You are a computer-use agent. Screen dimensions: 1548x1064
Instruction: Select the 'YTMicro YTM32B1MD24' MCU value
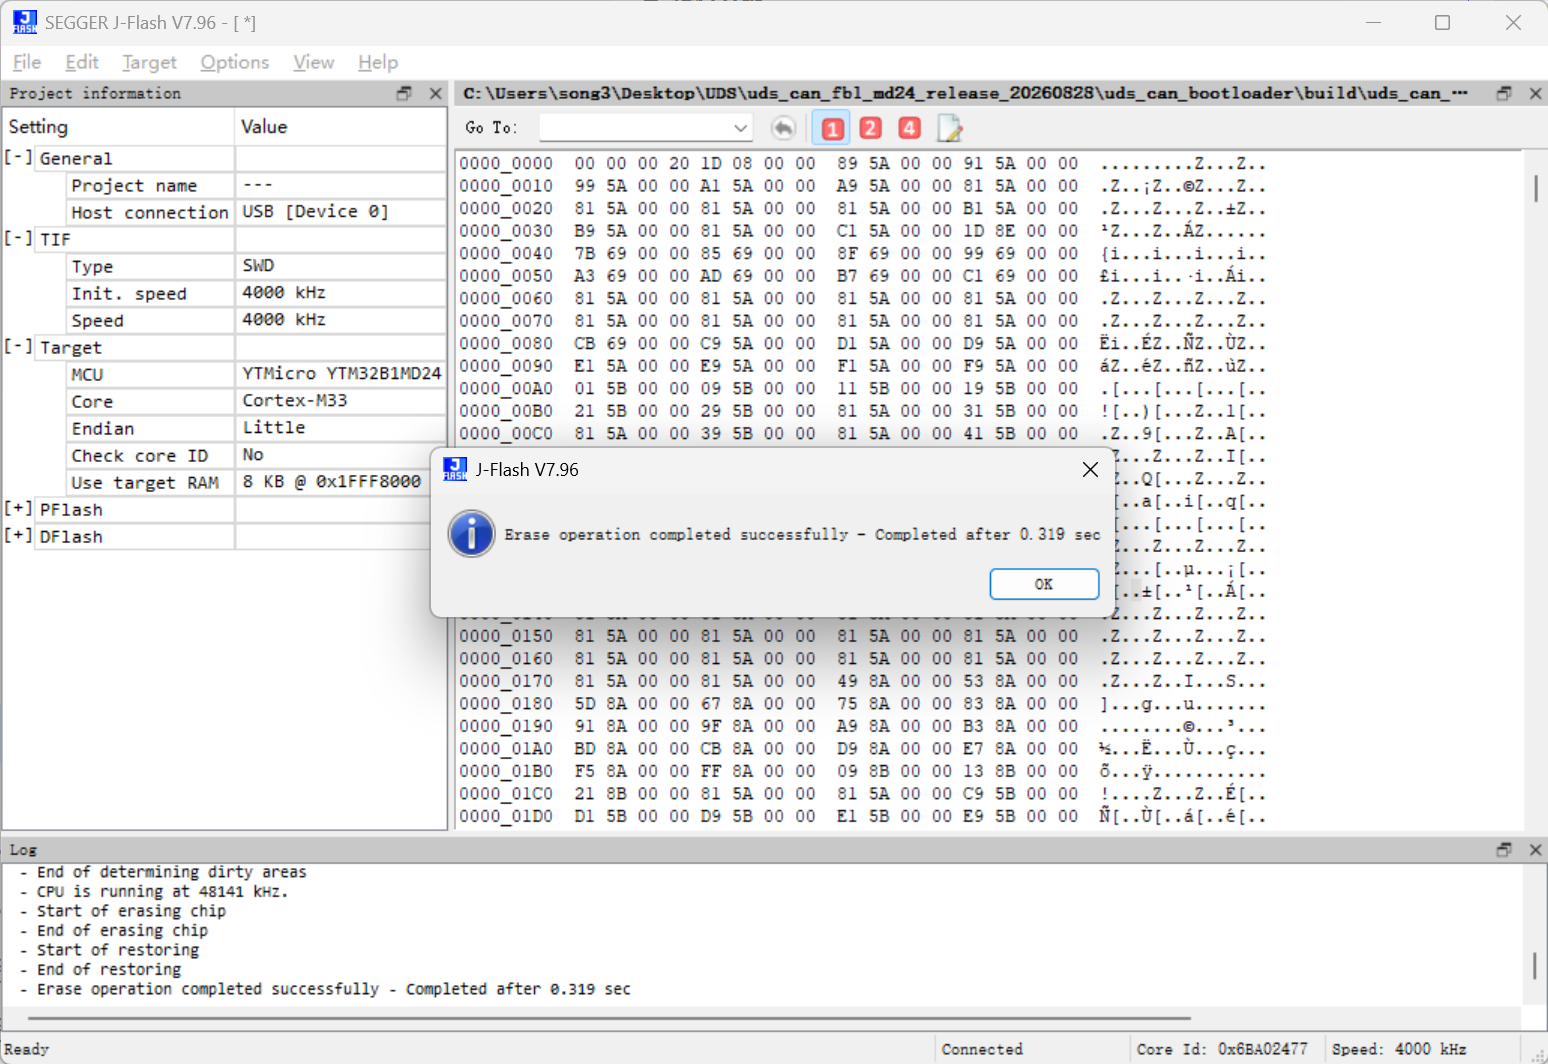coord(341,374)
